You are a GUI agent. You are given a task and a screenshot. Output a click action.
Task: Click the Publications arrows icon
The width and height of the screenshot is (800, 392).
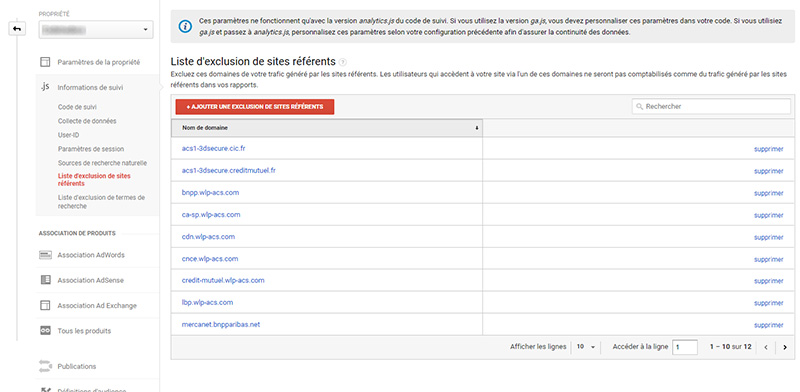pos(45,366)
